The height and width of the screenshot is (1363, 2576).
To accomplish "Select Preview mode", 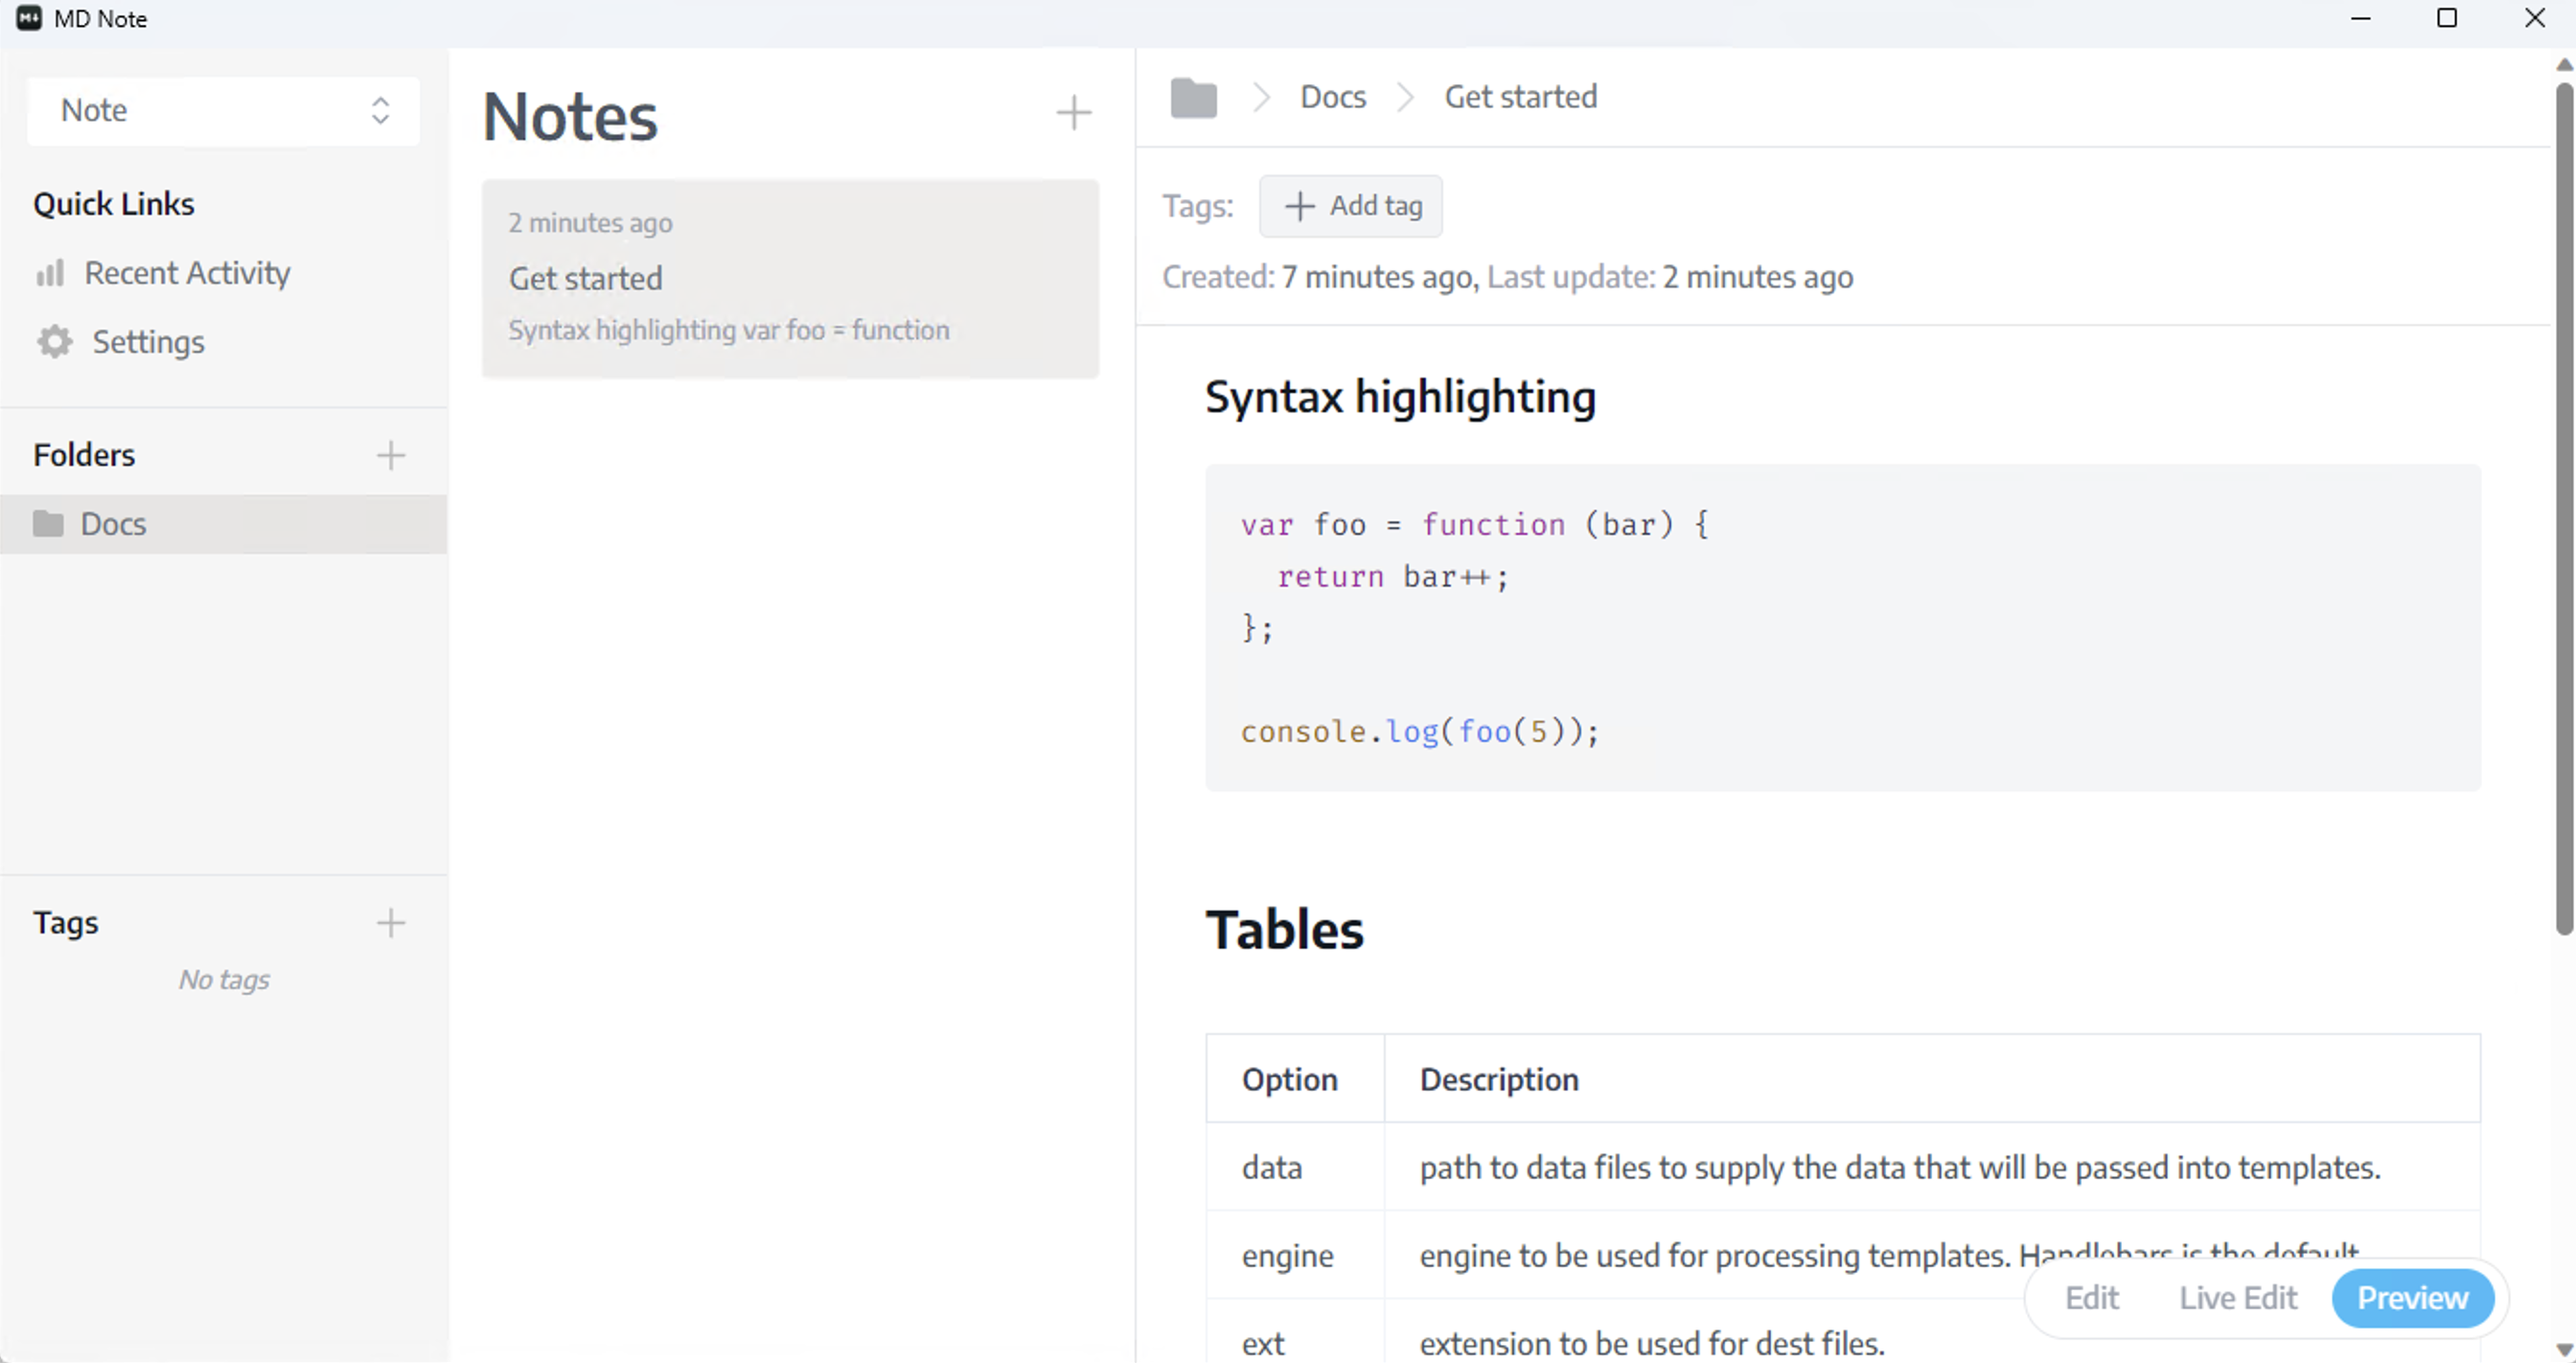I will click(2412, 1298).
